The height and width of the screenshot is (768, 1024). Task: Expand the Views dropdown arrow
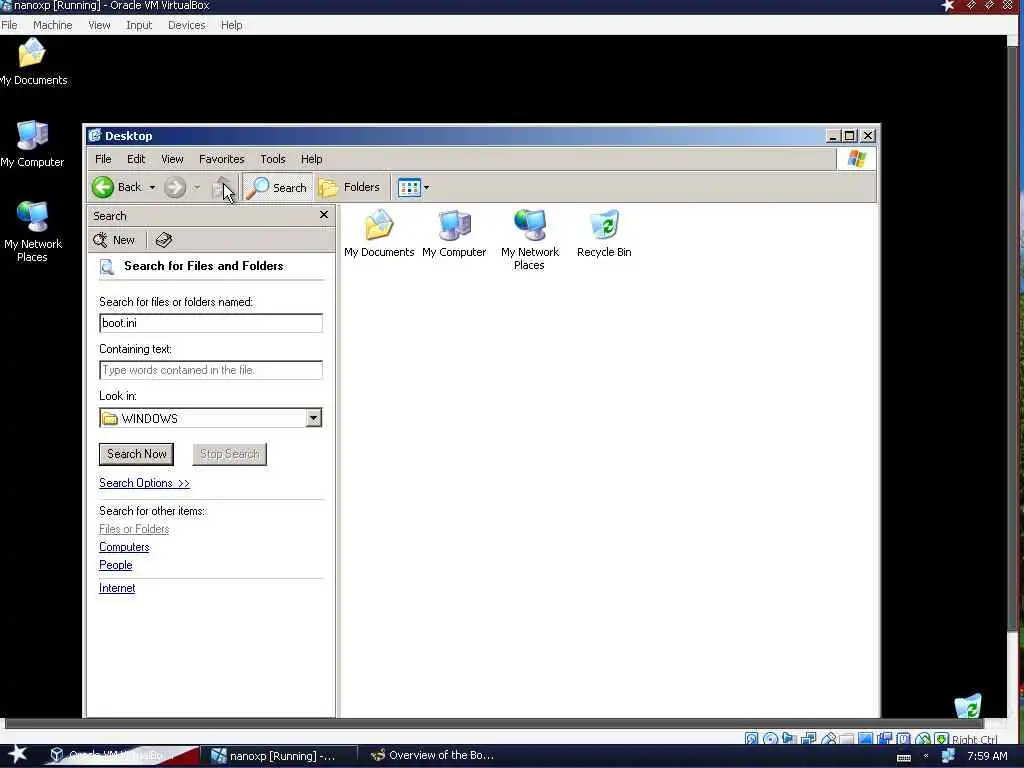point(426,187)
